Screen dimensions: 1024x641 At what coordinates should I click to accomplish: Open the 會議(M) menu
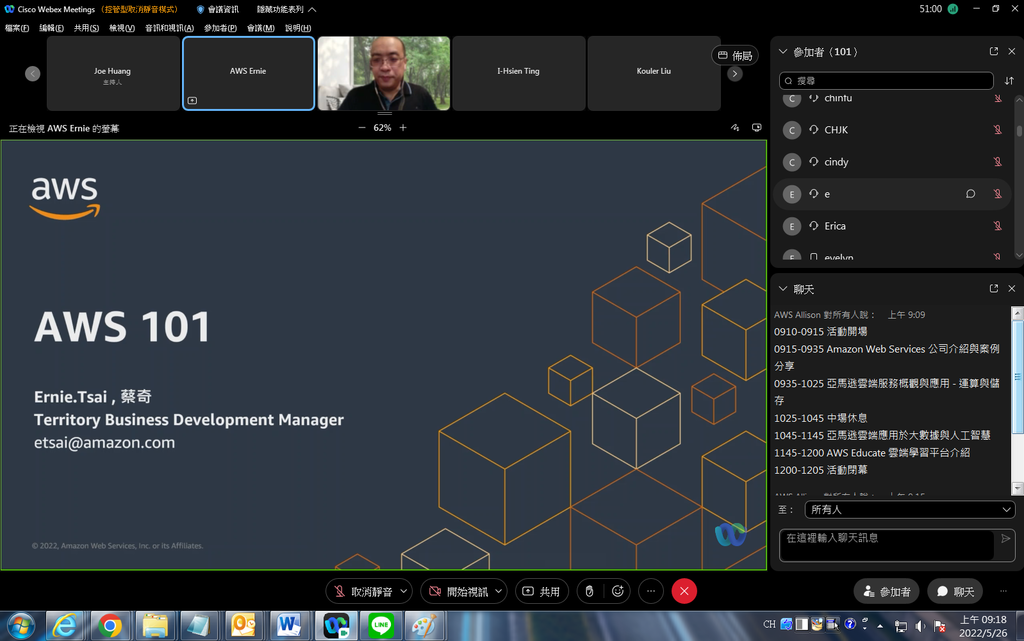click(261, 28)
